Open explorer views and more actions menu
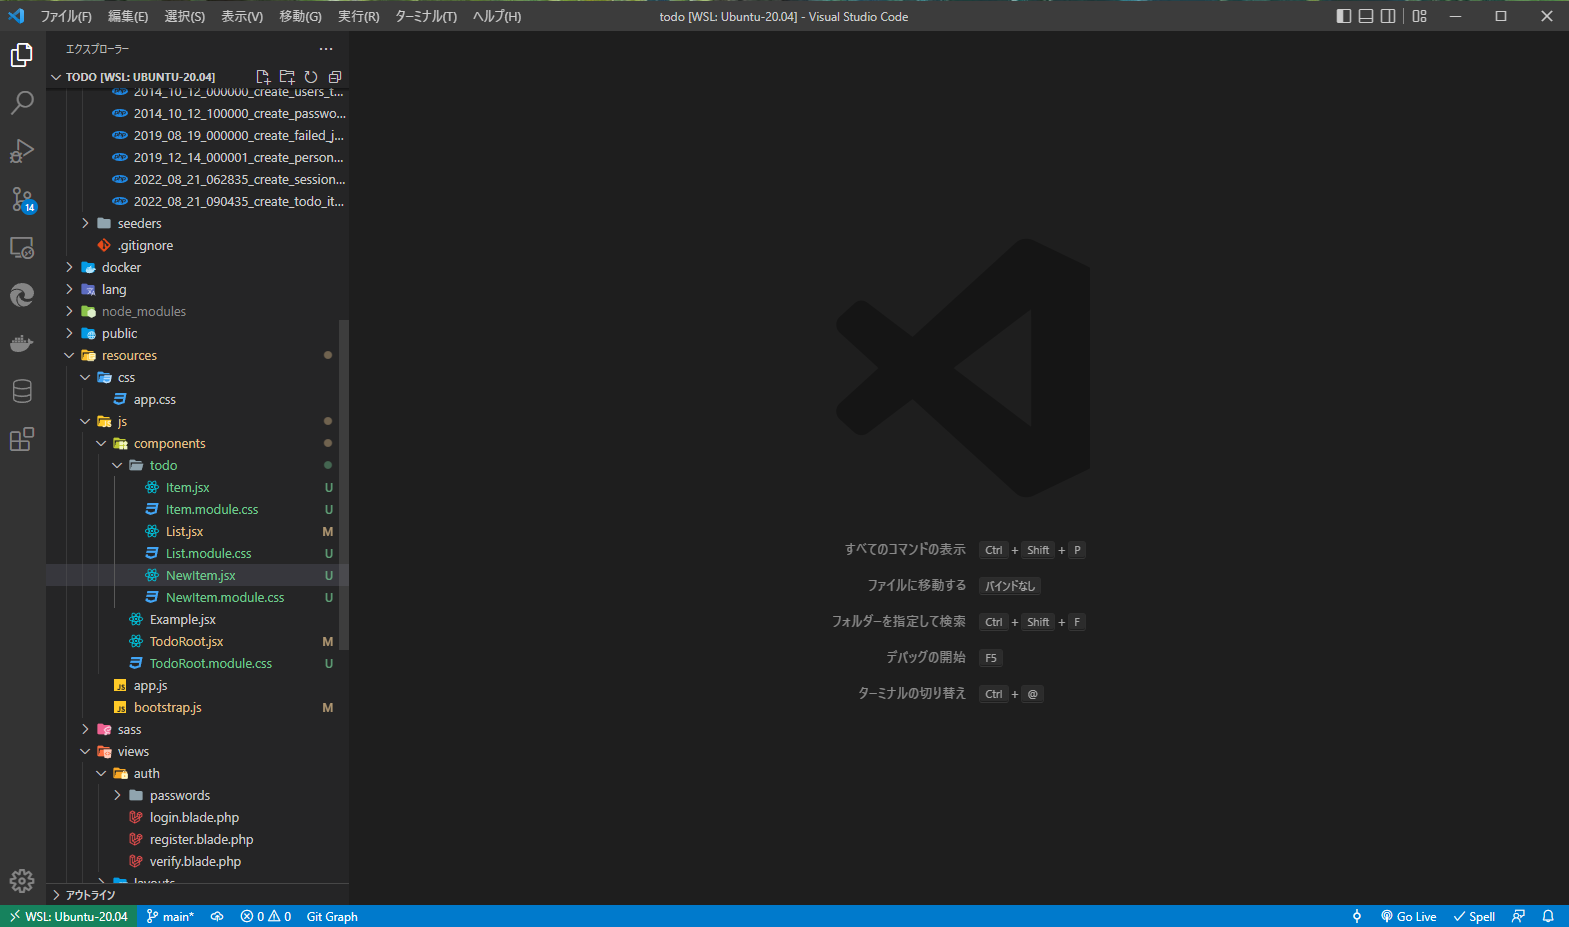The image size is (1569, 927). click(x=326, y=49)
